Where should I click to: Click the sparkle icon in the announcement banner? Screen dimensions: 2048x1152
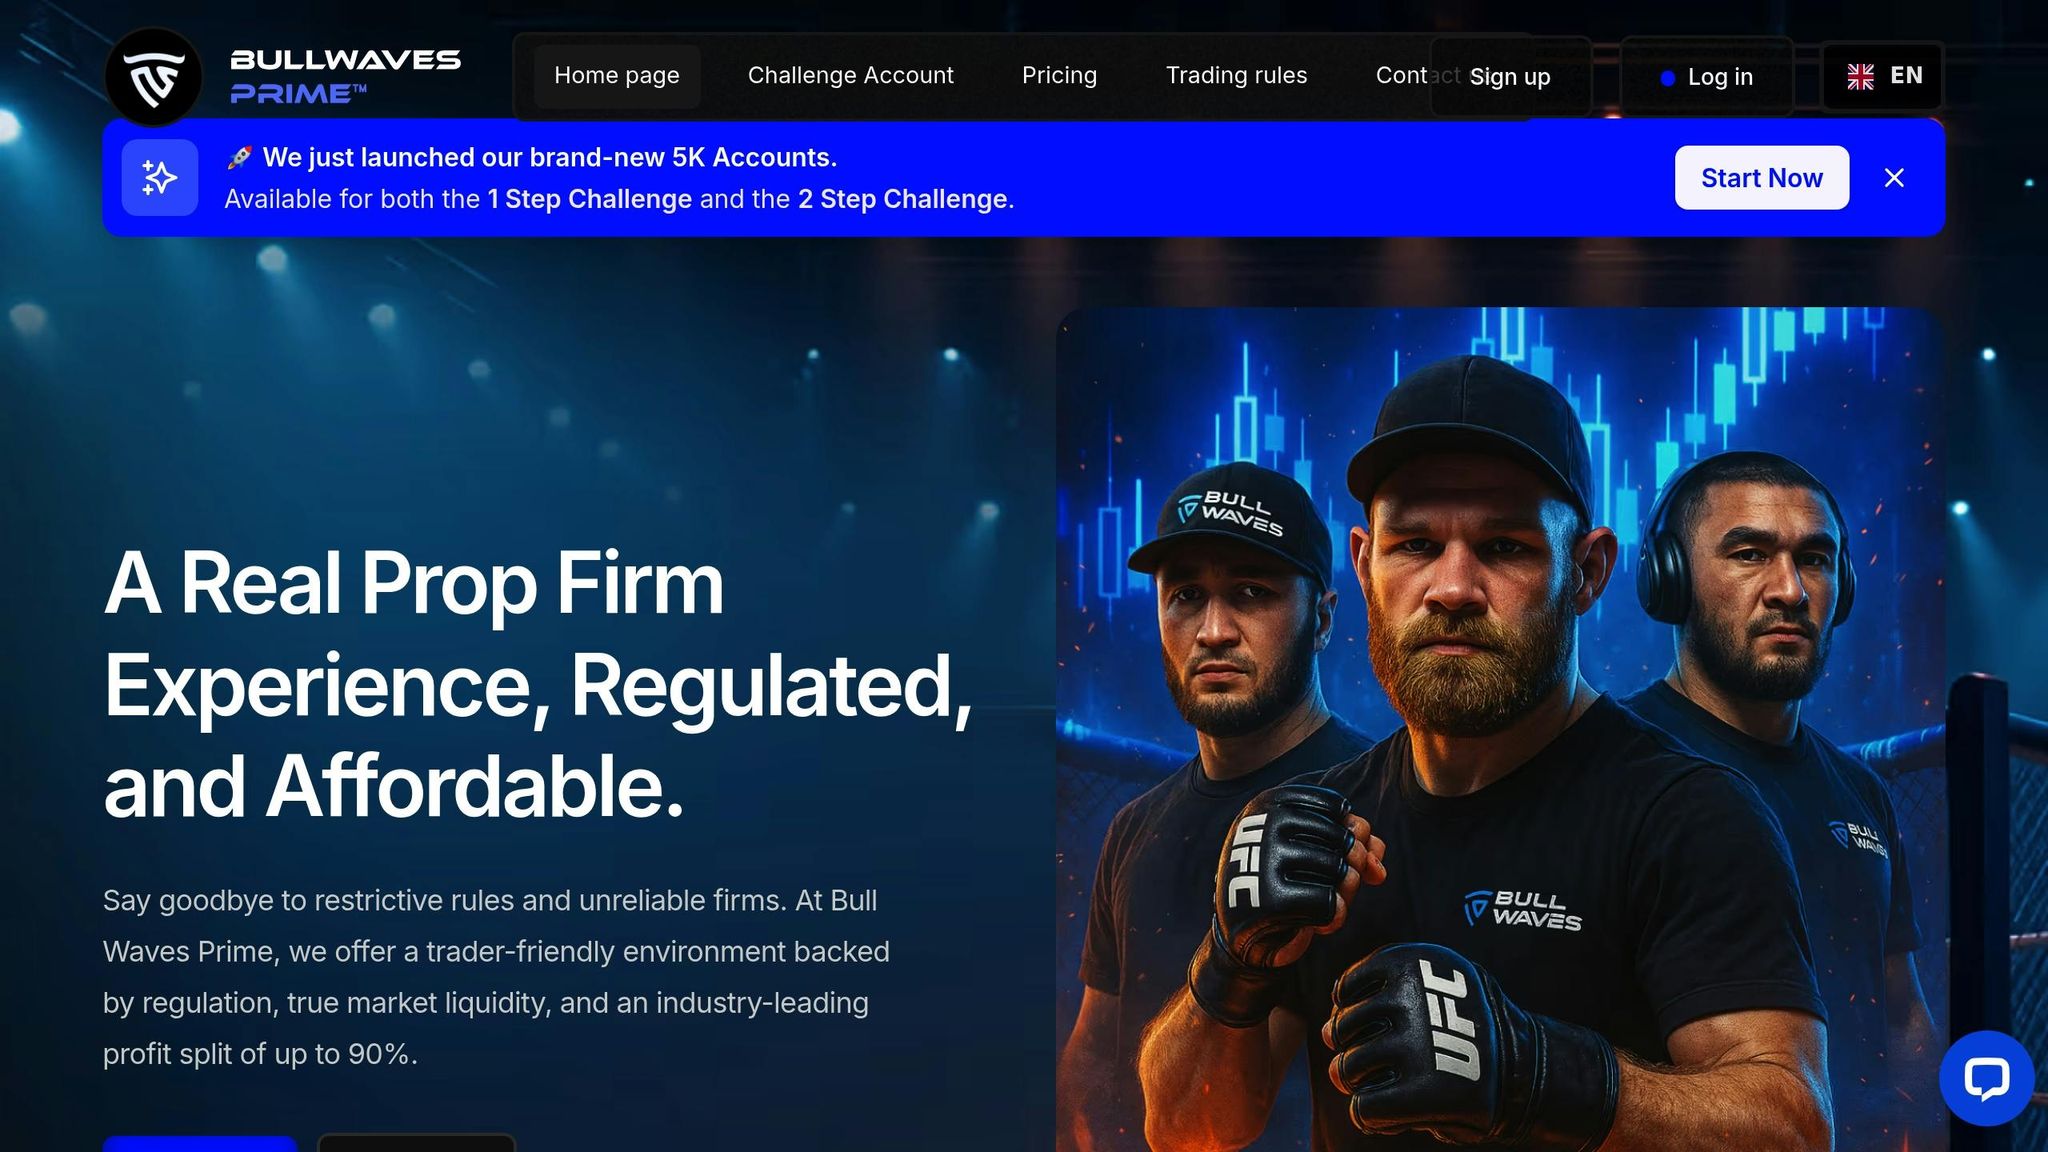(x=160, y=178)
